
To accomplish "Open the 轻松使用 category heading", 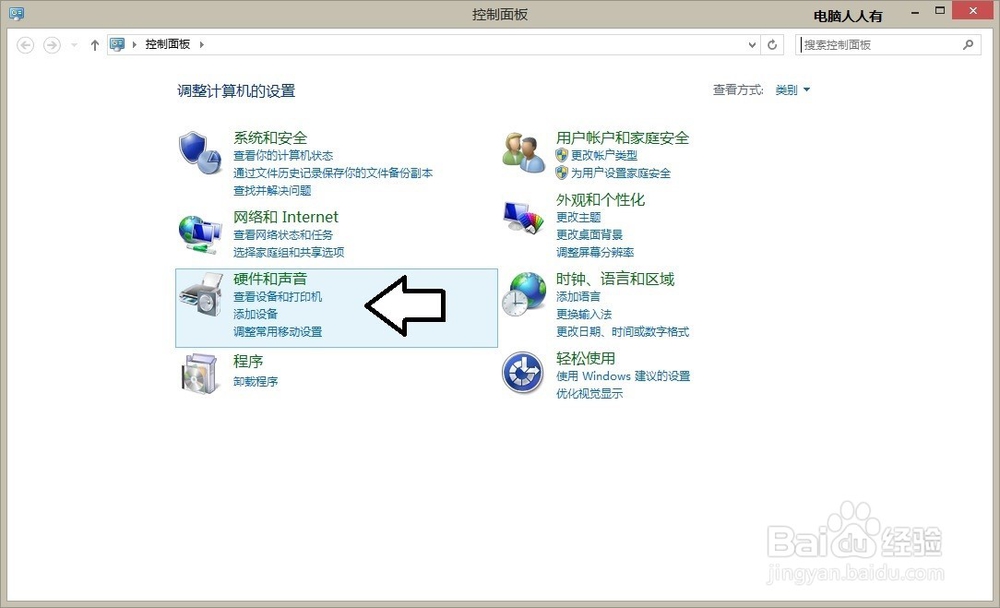I will [x=585, y=358].
